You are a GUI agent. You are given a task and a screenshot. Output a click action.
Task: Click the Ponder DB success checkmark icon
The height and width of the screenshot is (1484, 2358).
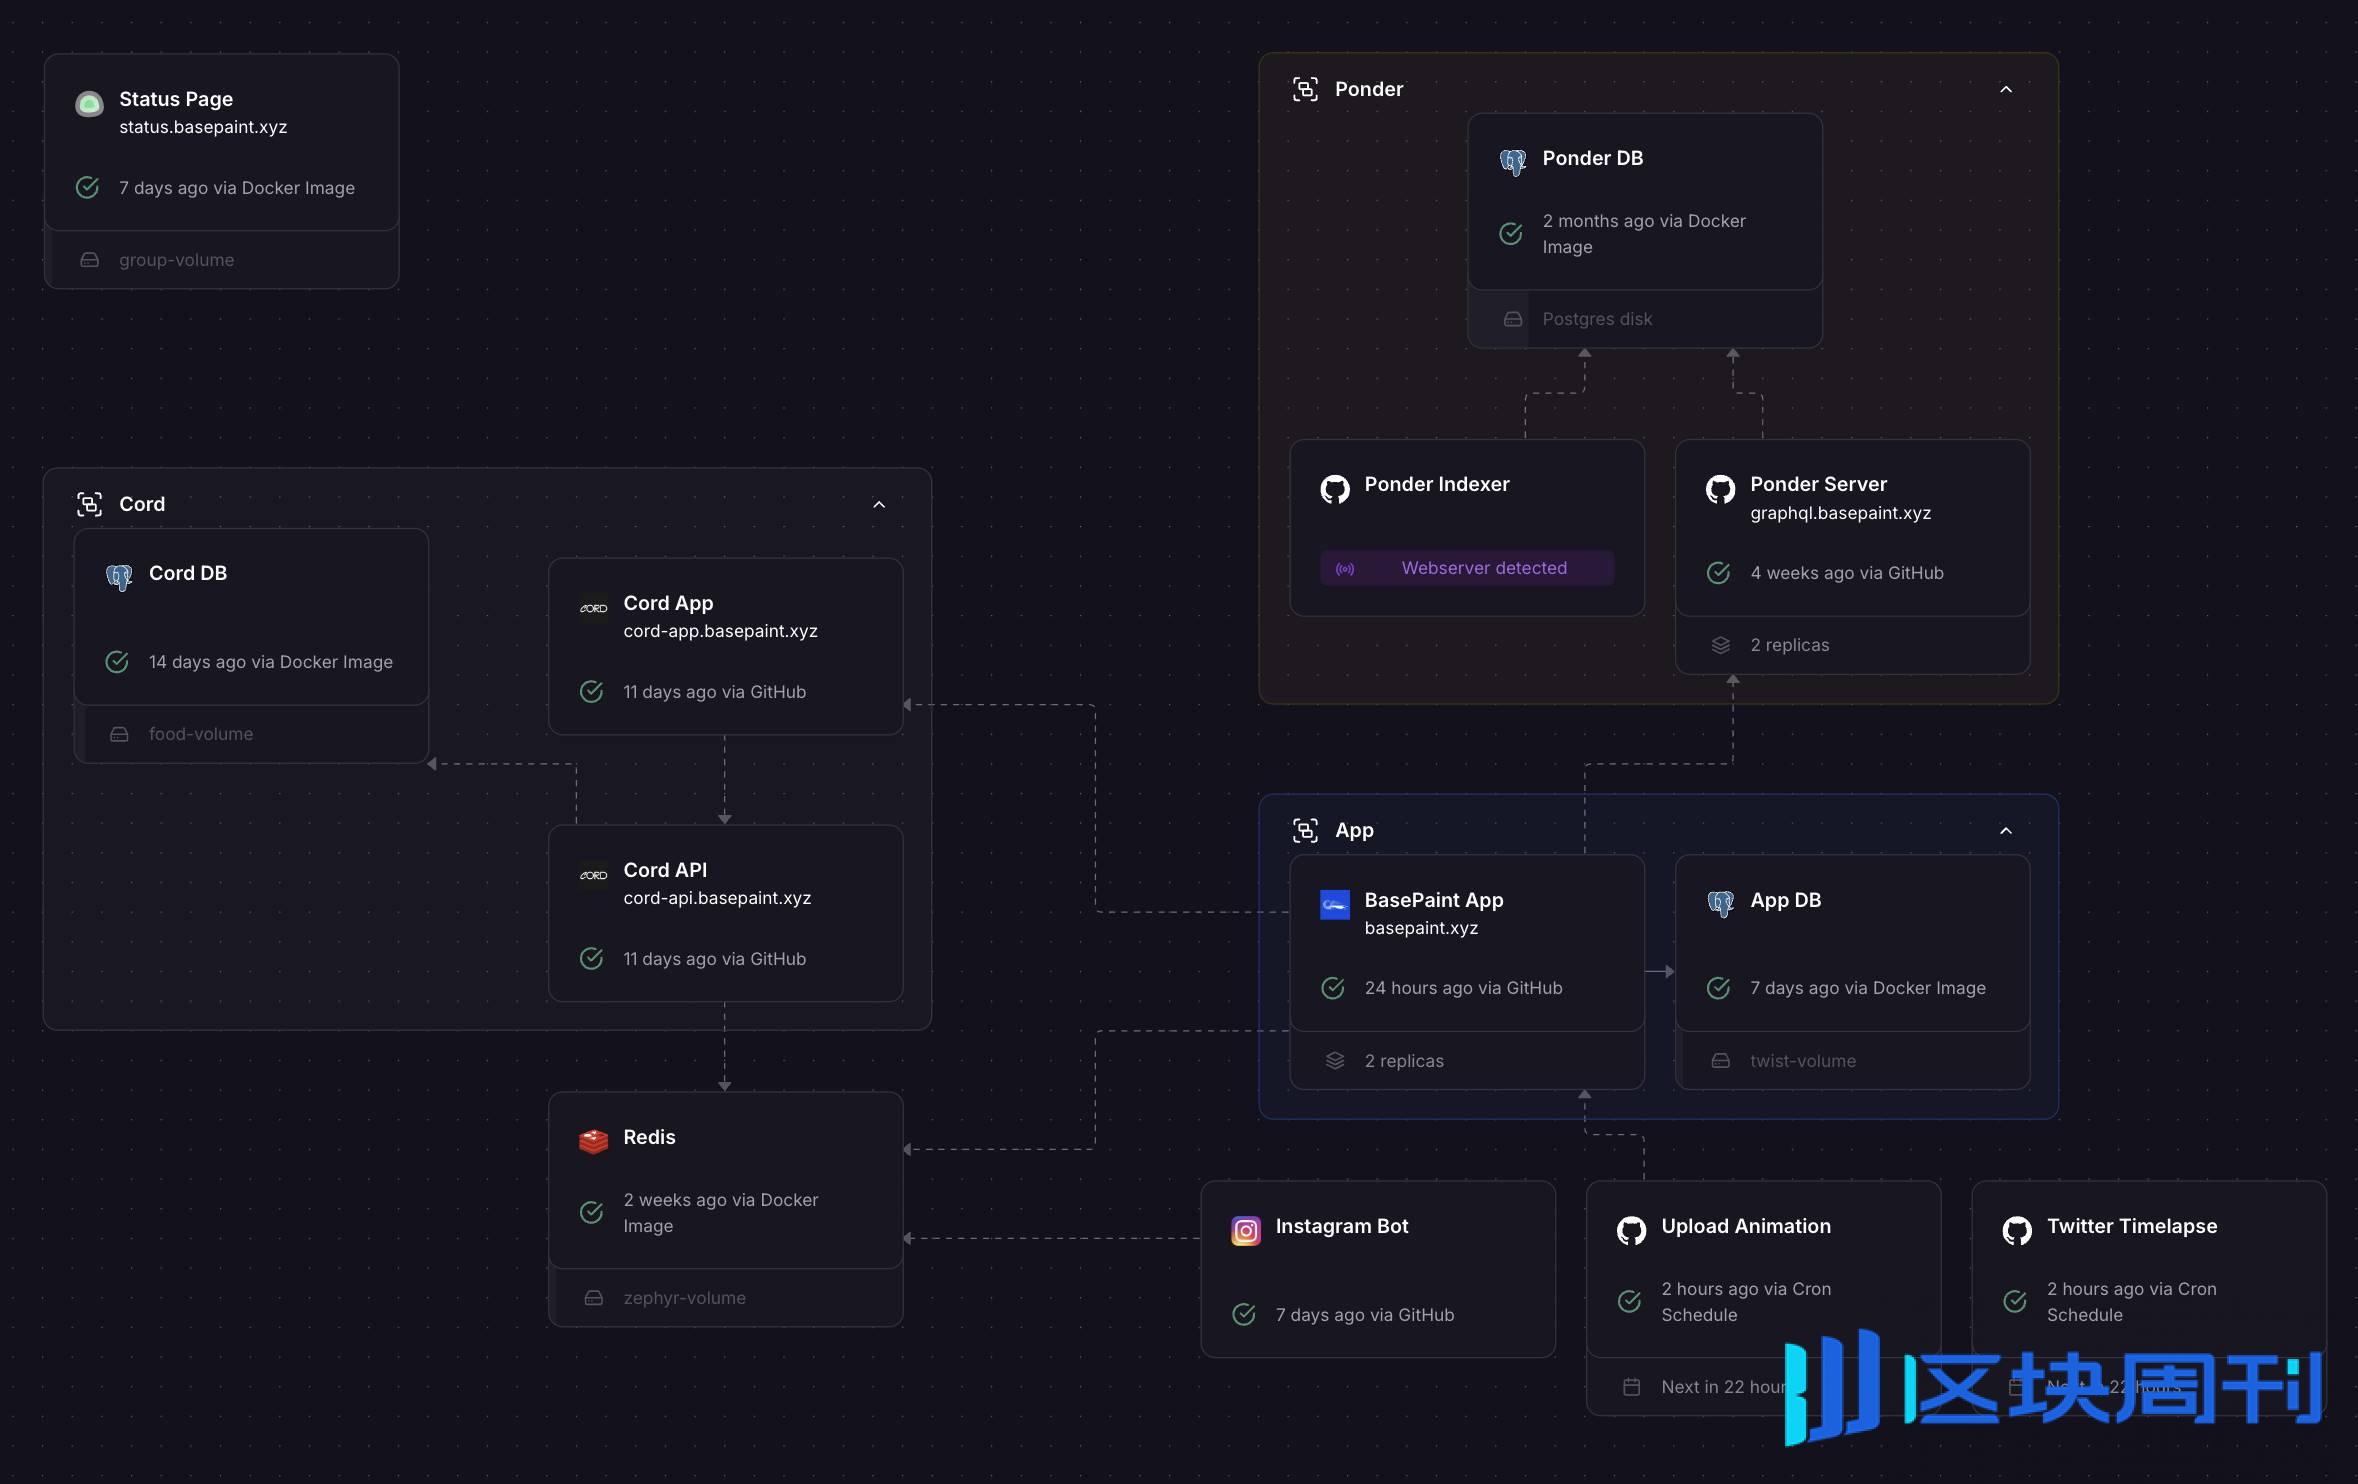(x=1511, y=234)
